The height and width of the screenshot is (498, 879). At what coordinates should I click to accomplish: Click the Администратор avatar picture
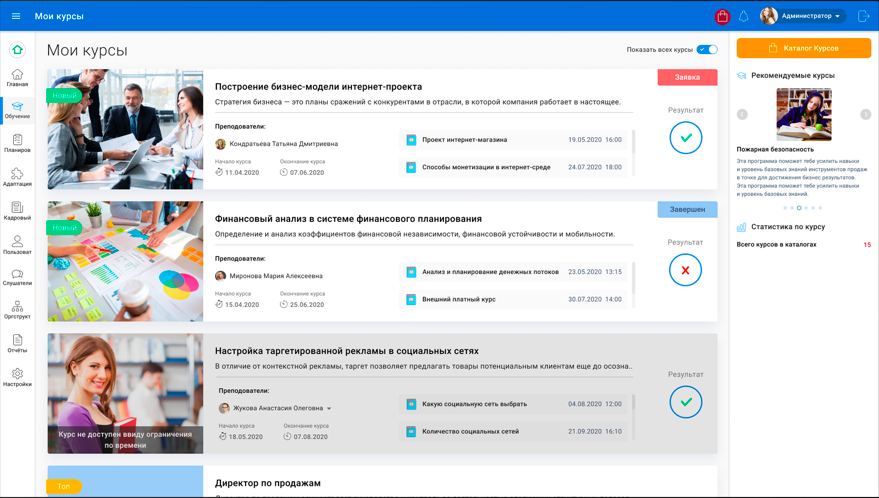769,16
